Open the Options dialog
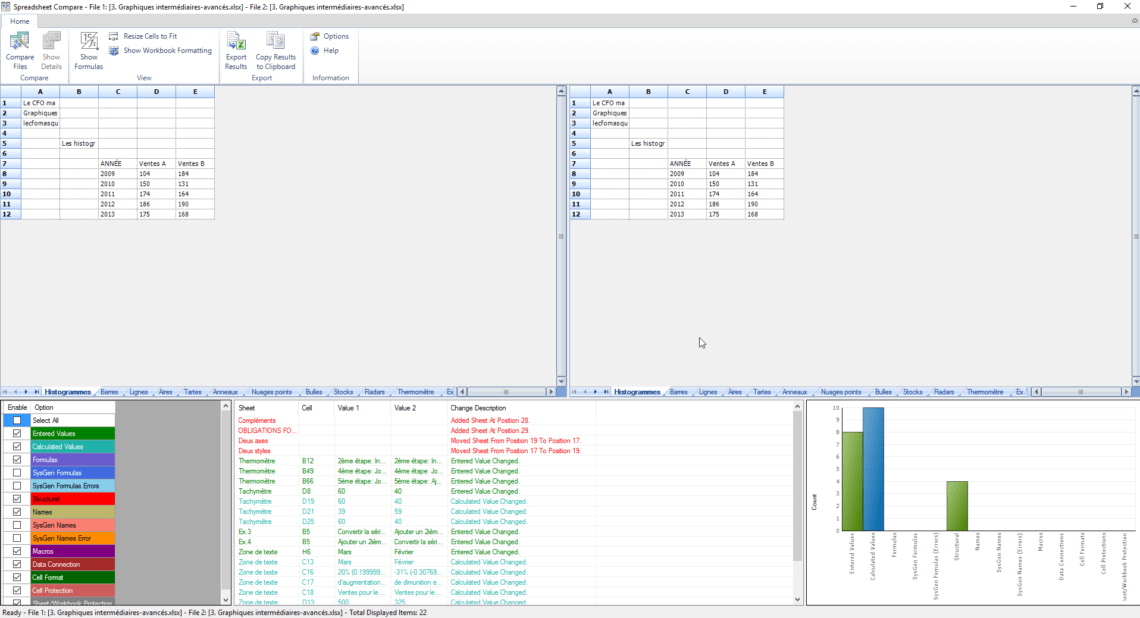Image resolution: width=1140 pixels, height=618 pixels. point(330,36)
